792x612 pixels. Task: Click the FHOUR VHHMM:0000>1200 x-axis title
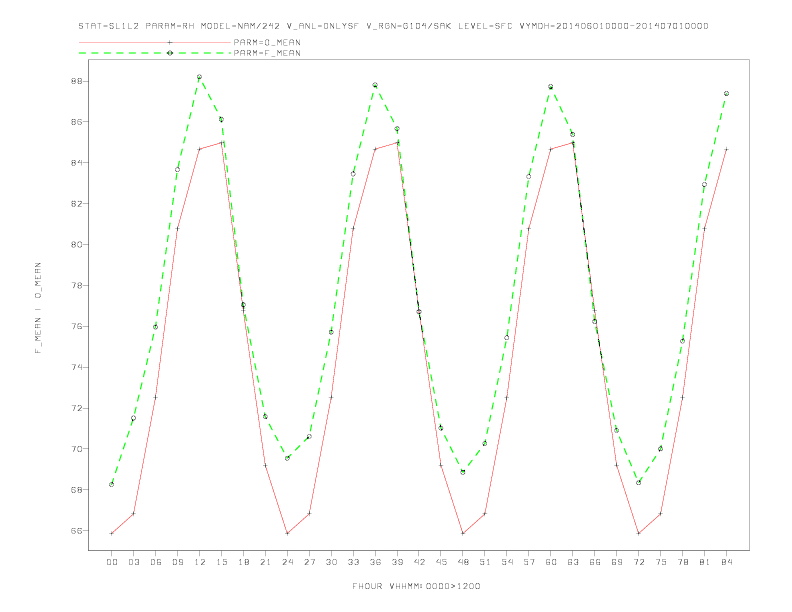pyautogui.click(x=416, y=586)
